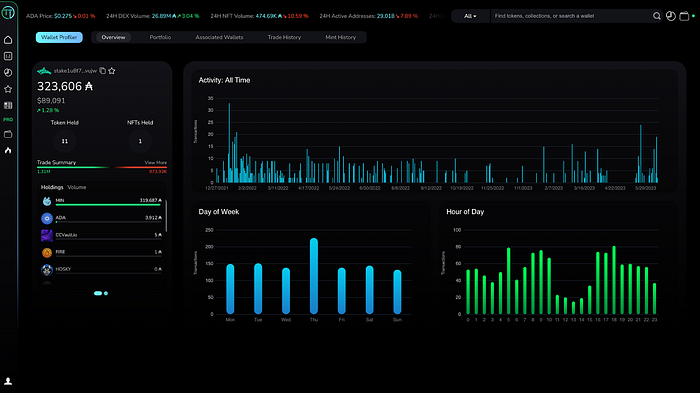Click the holdings list scrollbar
The height and width of the screenshot is (393, 700).
pyautogui.click(x=166, y=216)
